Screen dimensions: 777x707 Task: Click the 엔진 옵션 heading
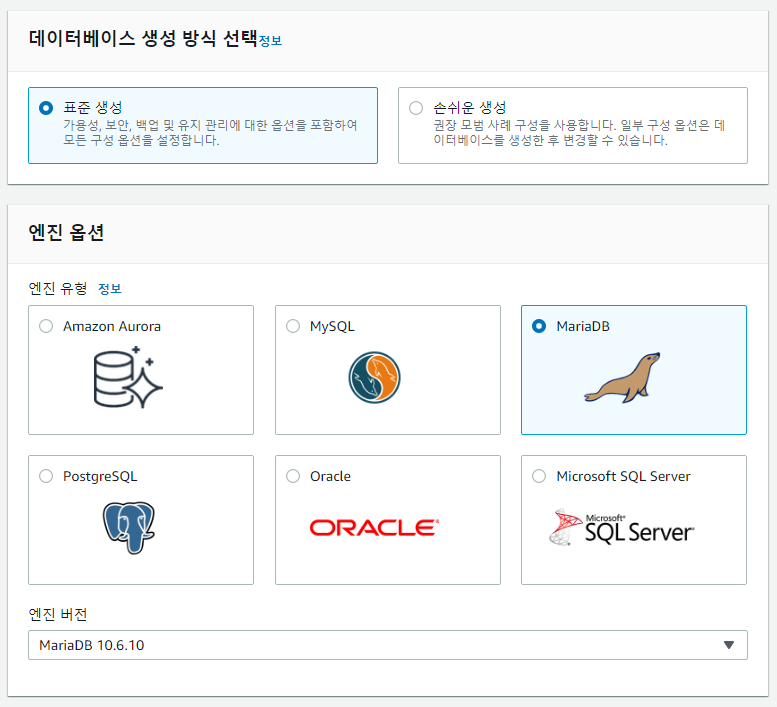point(66,232)
